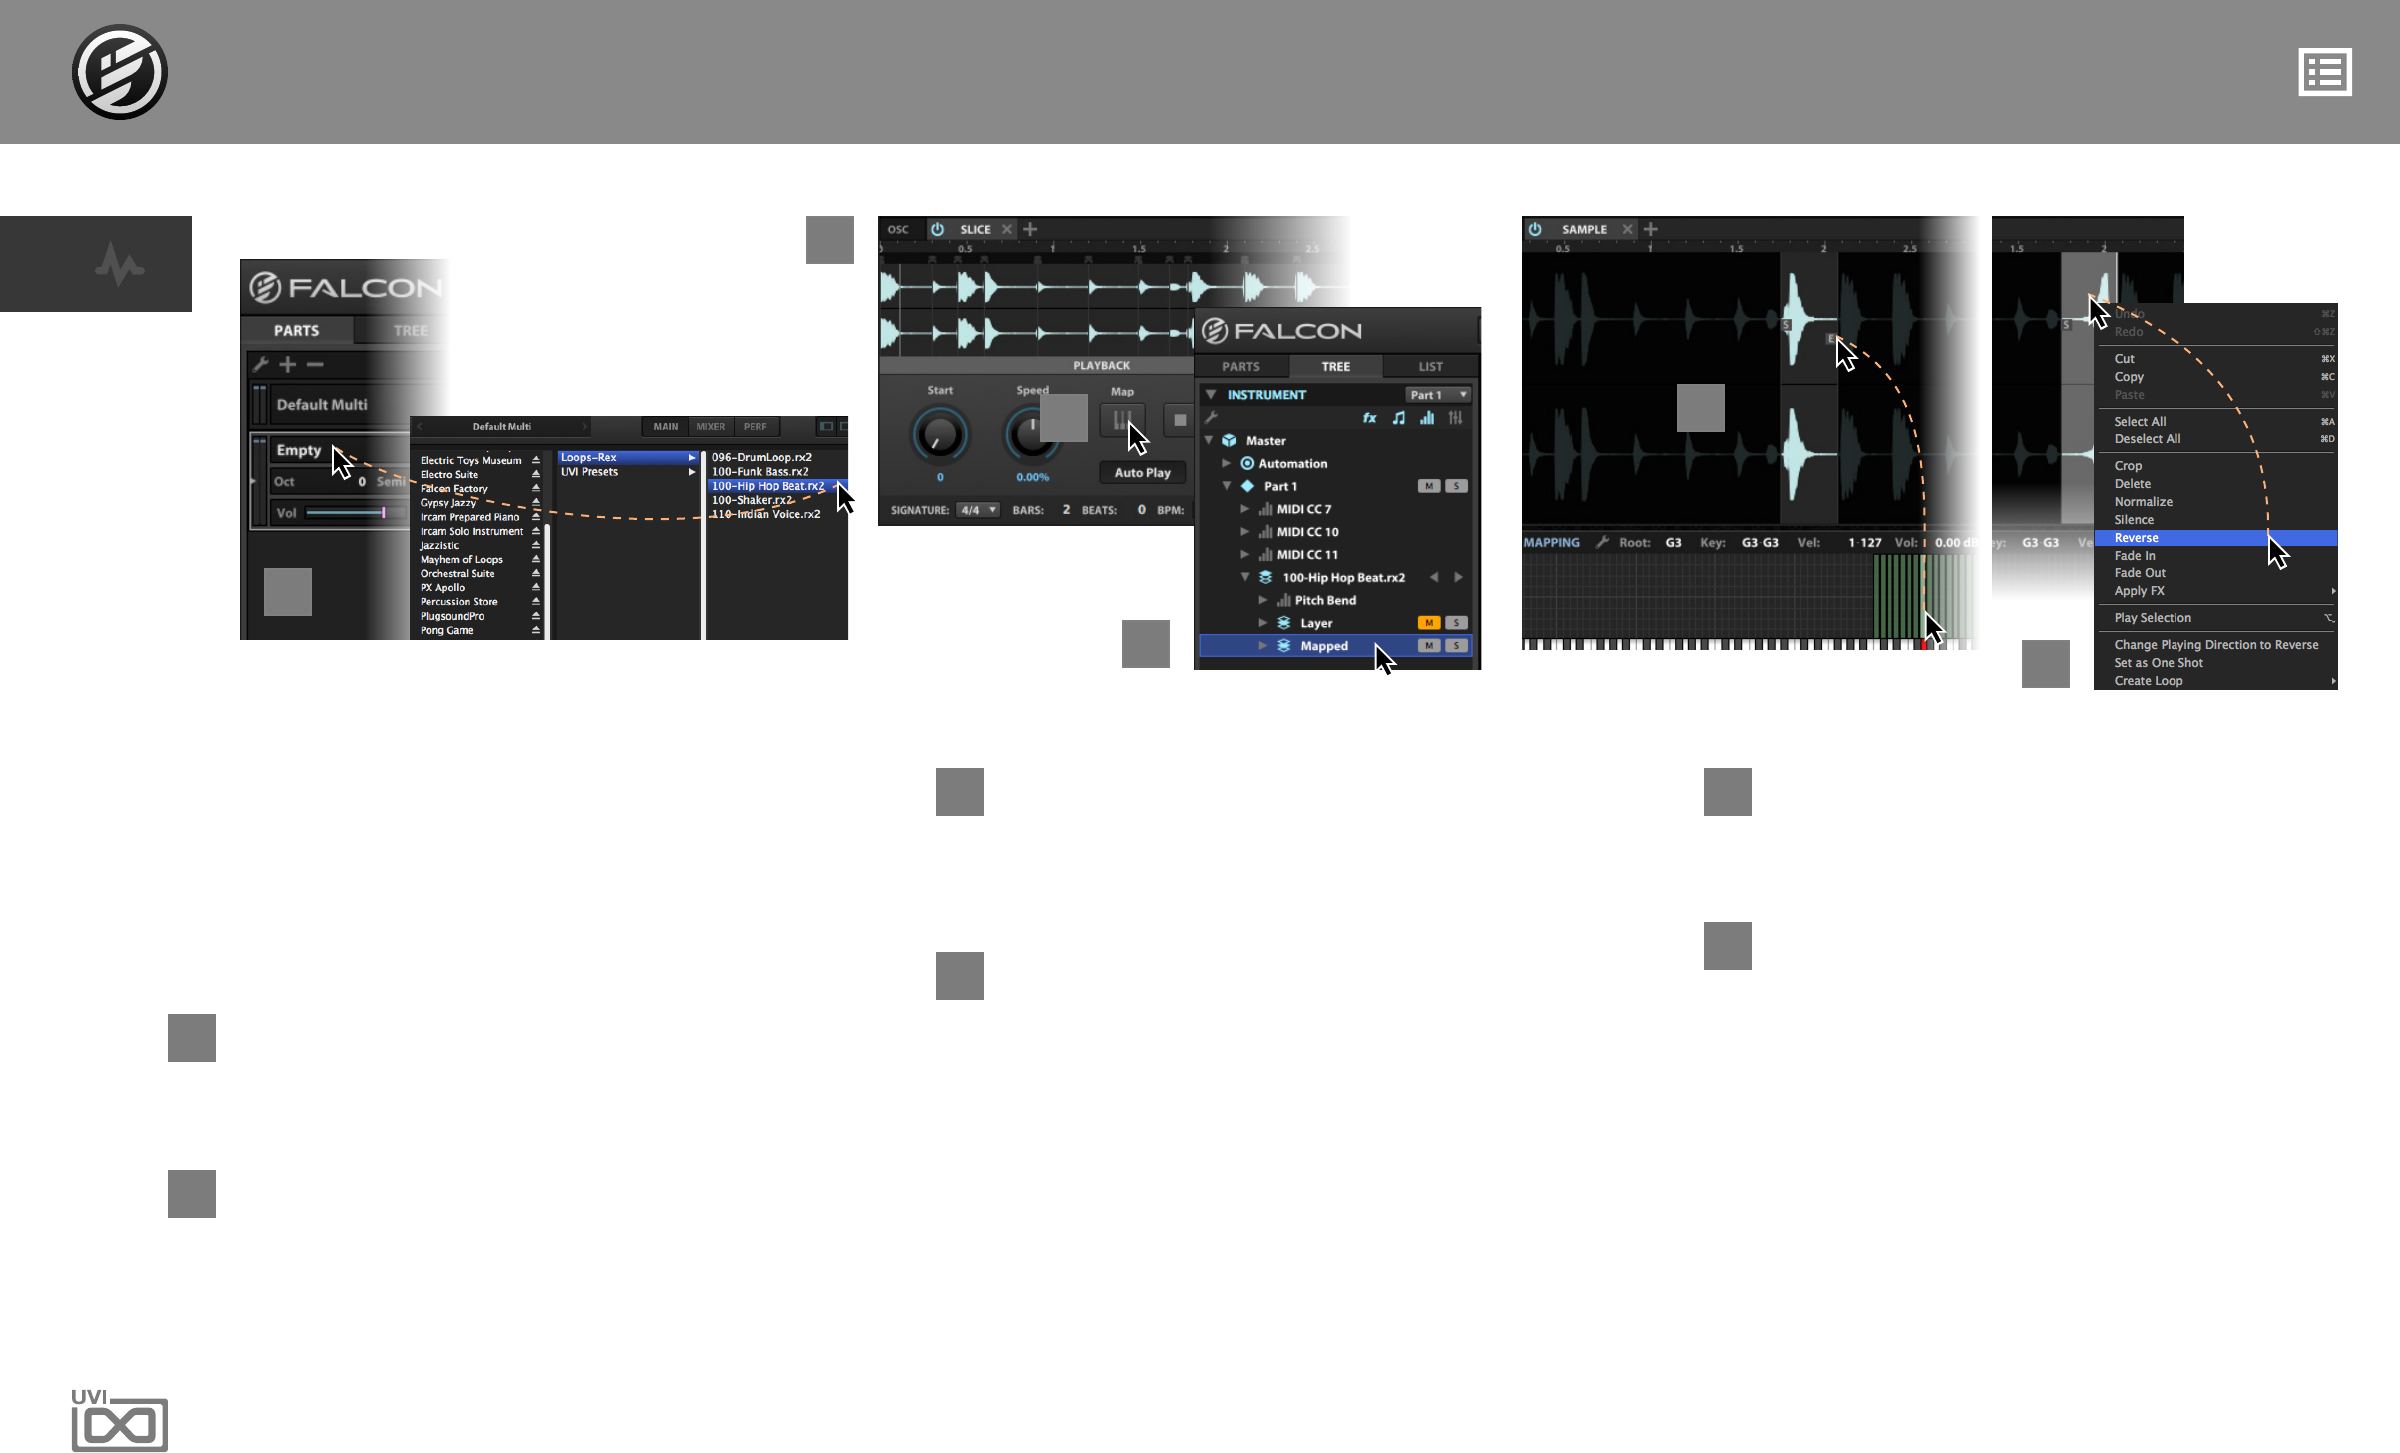Click the stop square playback button
This screenshot has width=2400, height=1453.
point(1180,420)
